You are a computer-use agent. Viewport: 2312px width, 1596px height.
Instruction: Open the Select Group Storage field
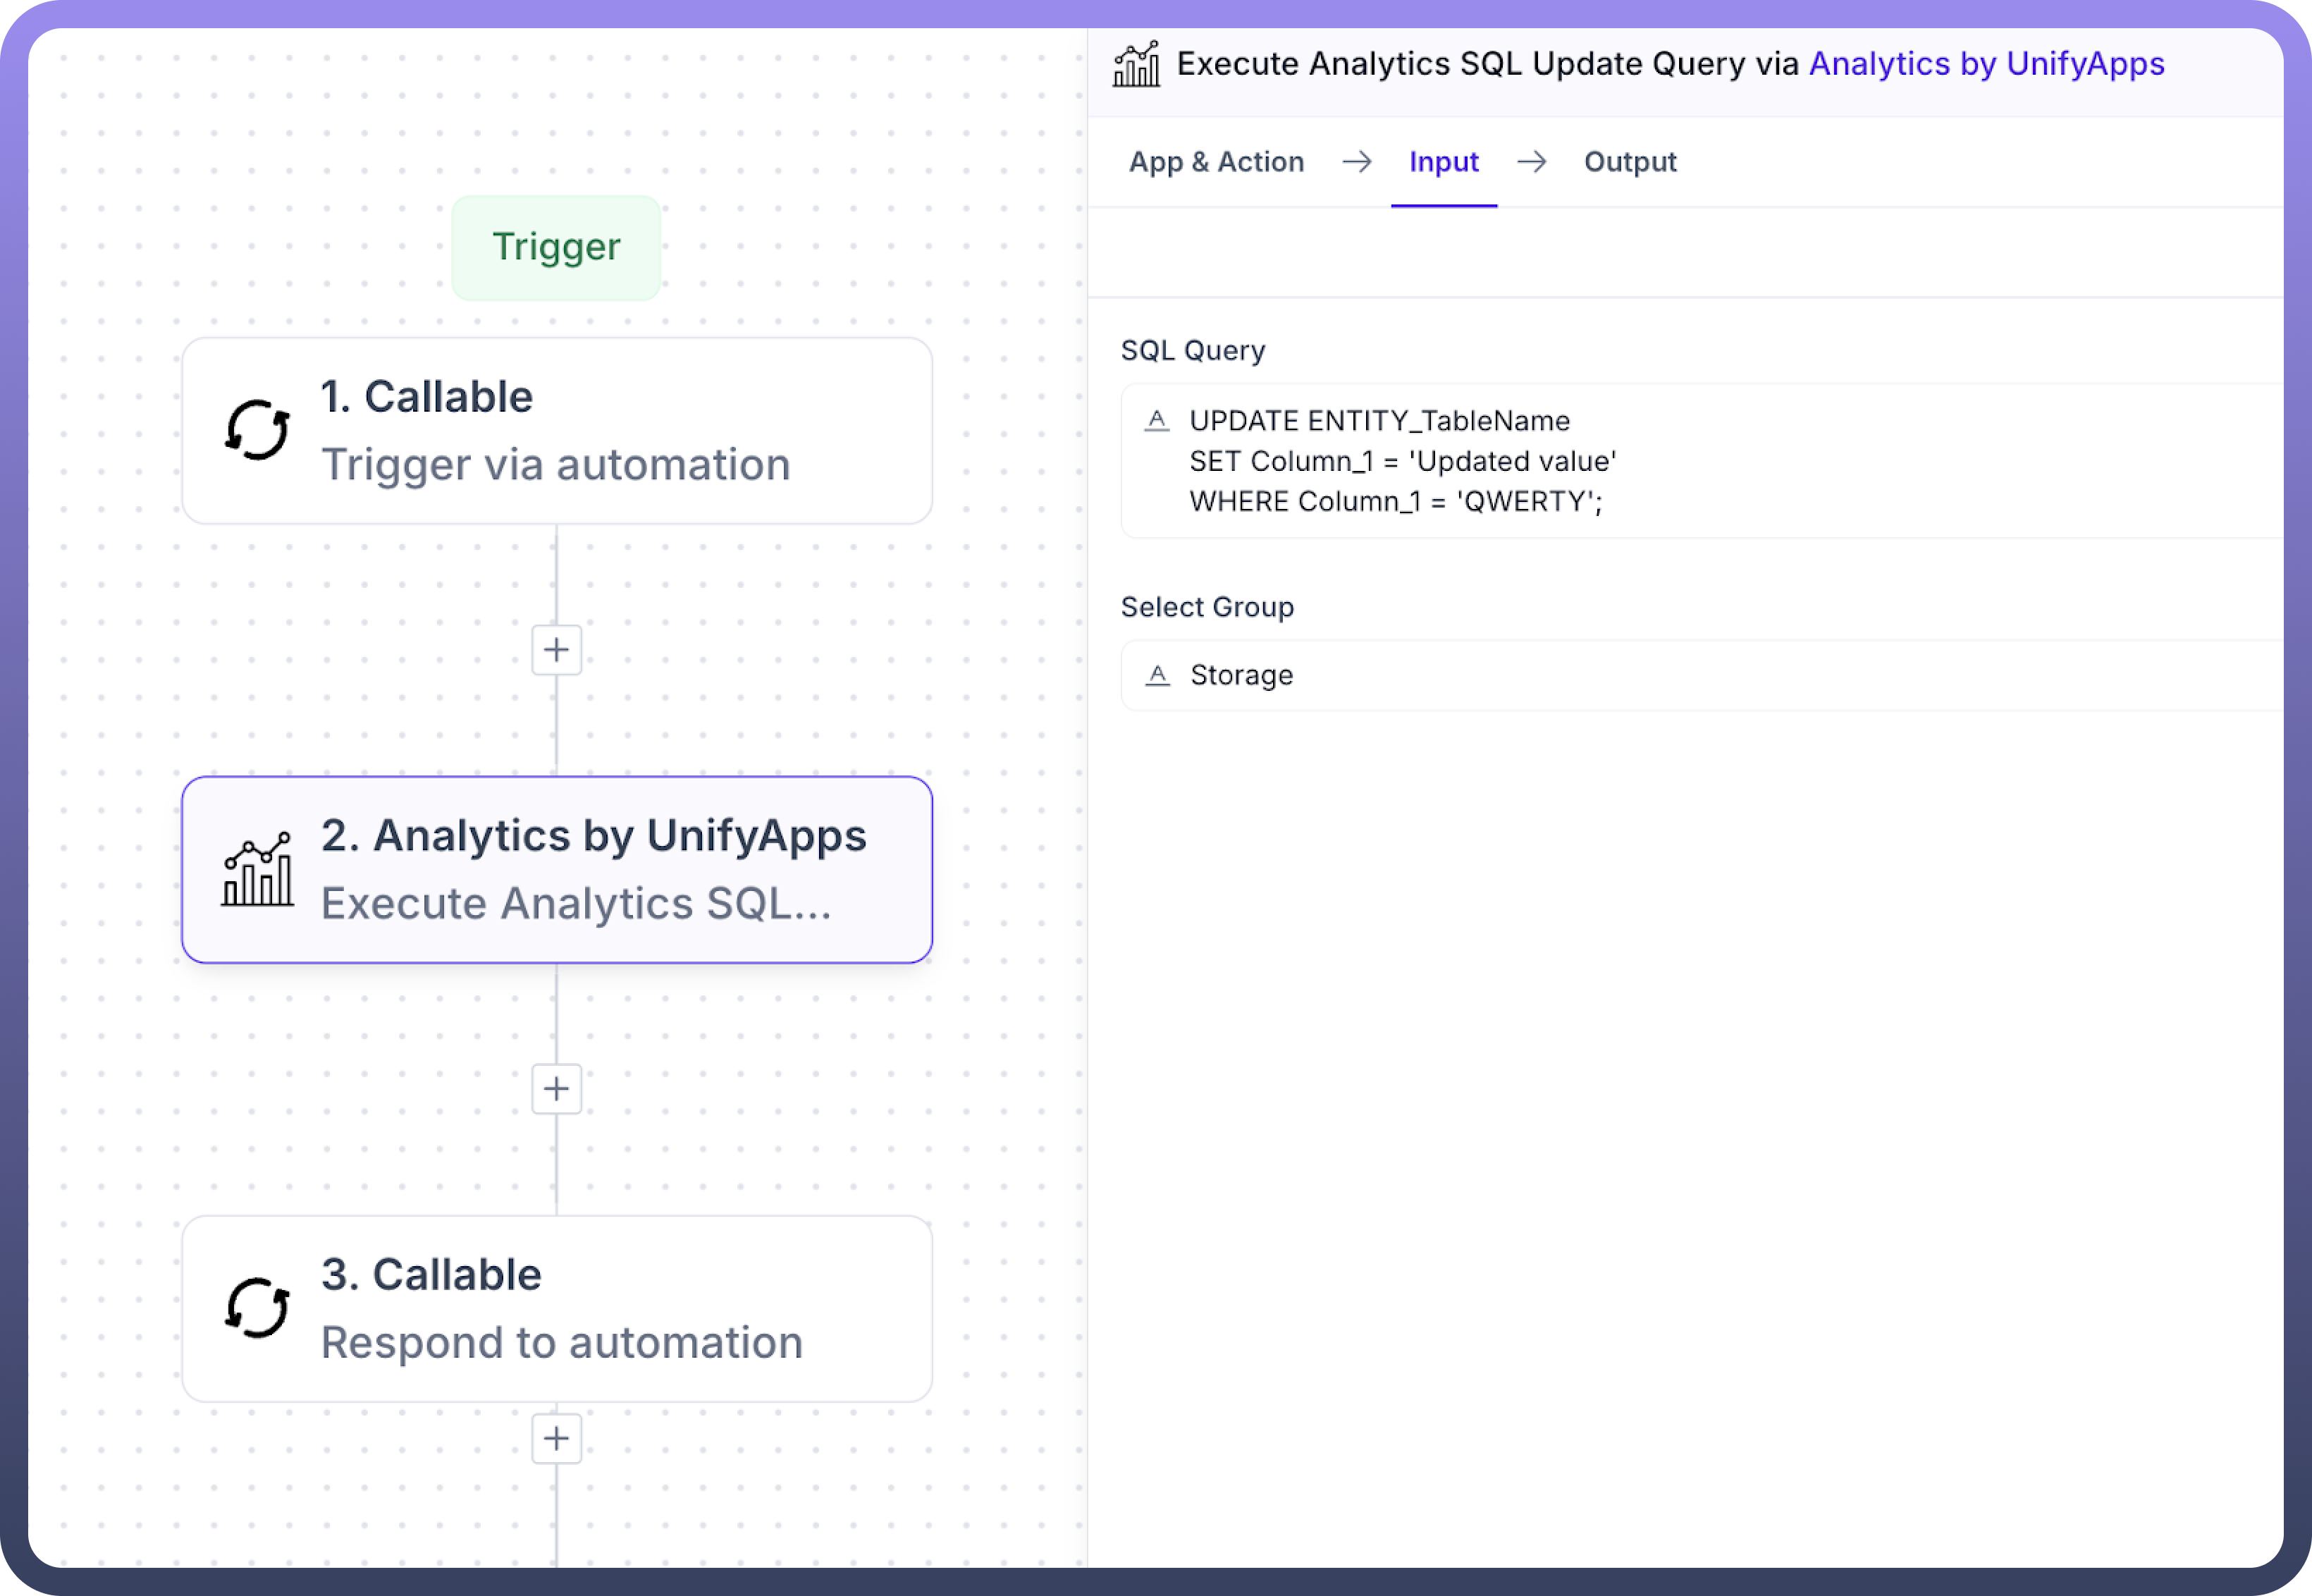point(1700,676)
